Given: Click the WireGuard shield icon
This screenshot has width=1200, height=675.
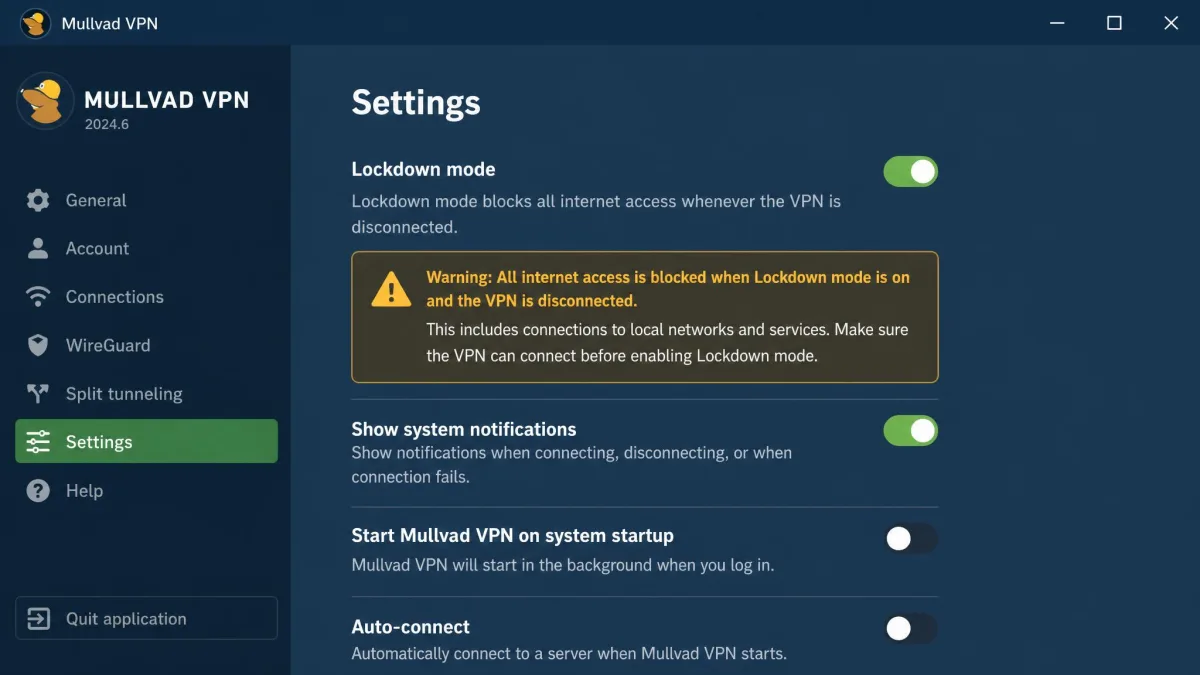Looking at the screenshot, I should pos(38,345).
